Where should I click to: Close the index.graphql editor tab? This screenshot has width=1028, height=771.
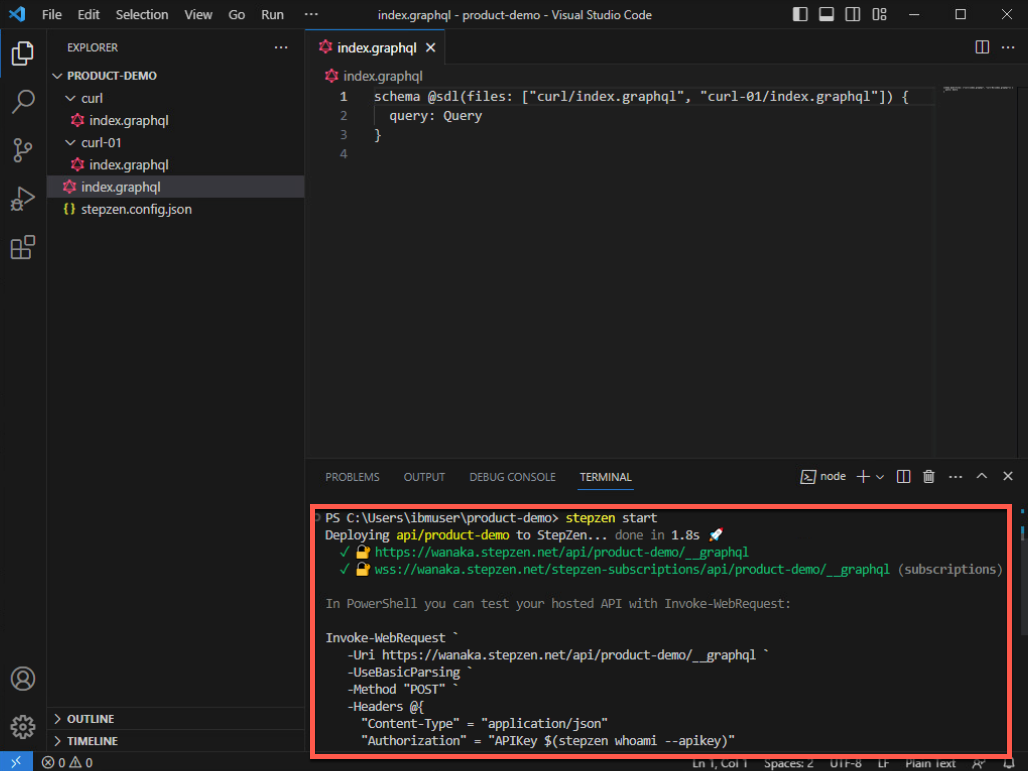coord(430,47)
